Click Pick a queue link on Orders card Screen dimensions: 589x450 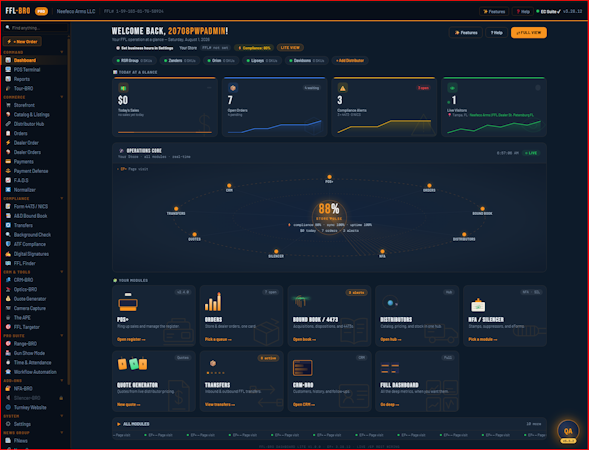[218, 339]
